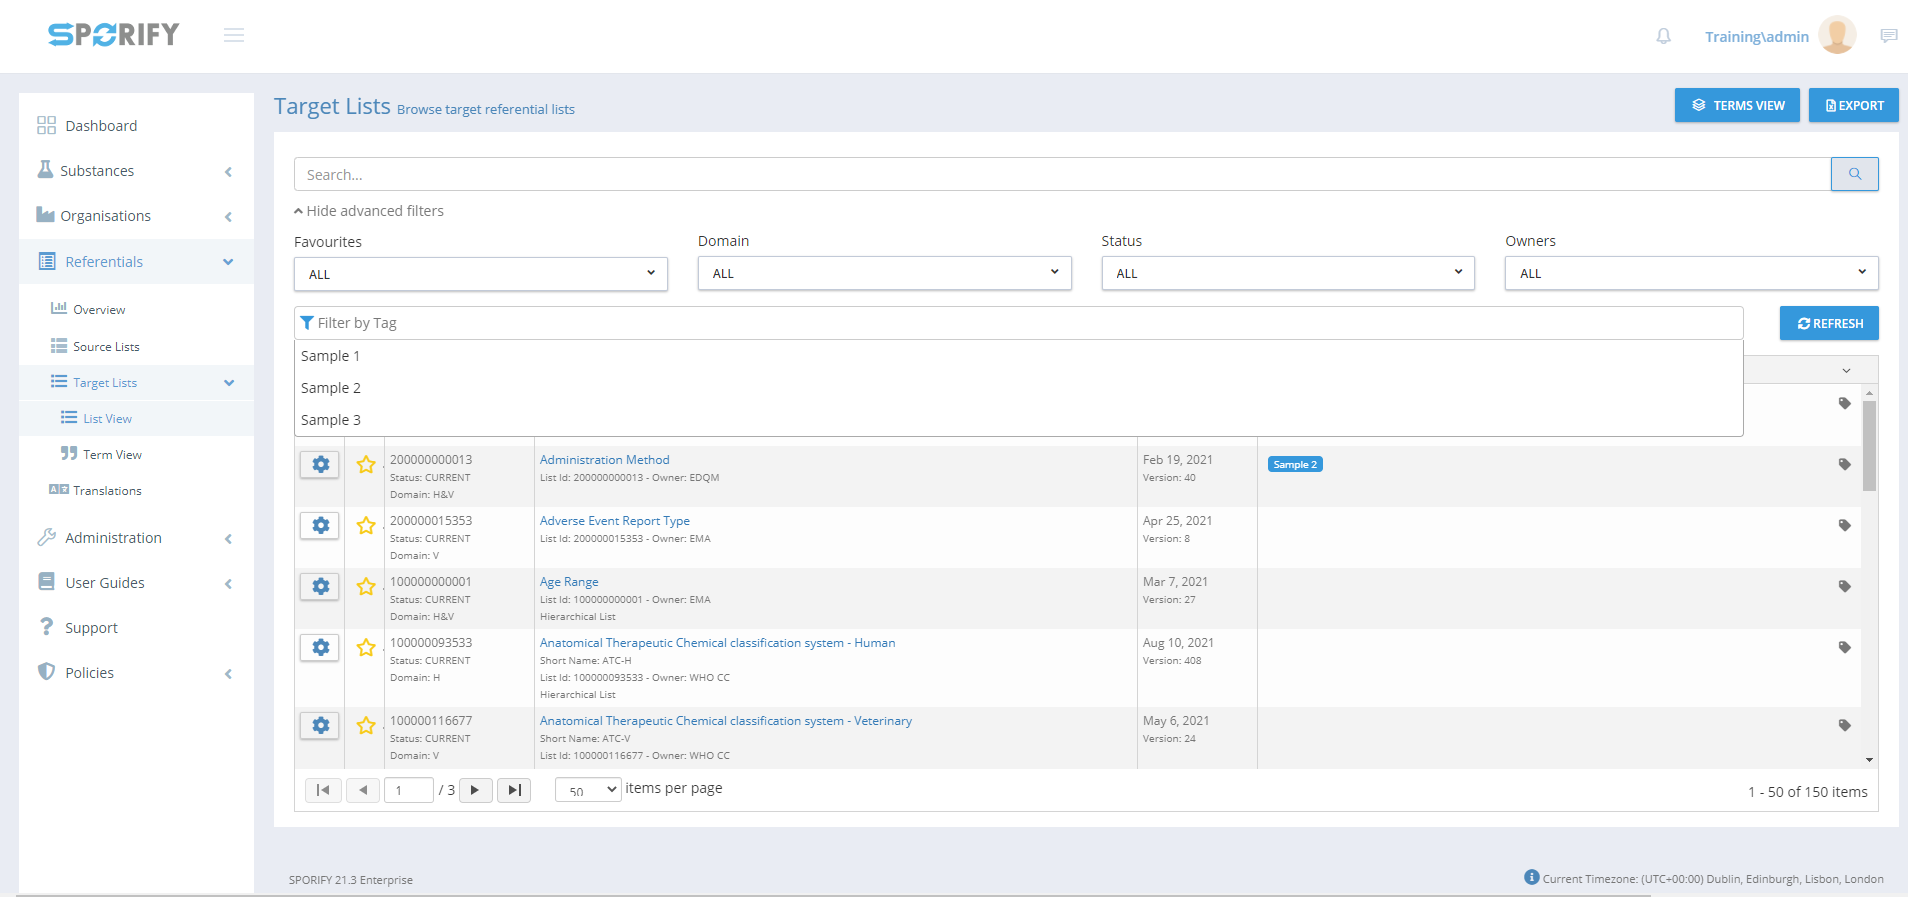Open Source Lists in the sidebar

(x=106, y=347)
